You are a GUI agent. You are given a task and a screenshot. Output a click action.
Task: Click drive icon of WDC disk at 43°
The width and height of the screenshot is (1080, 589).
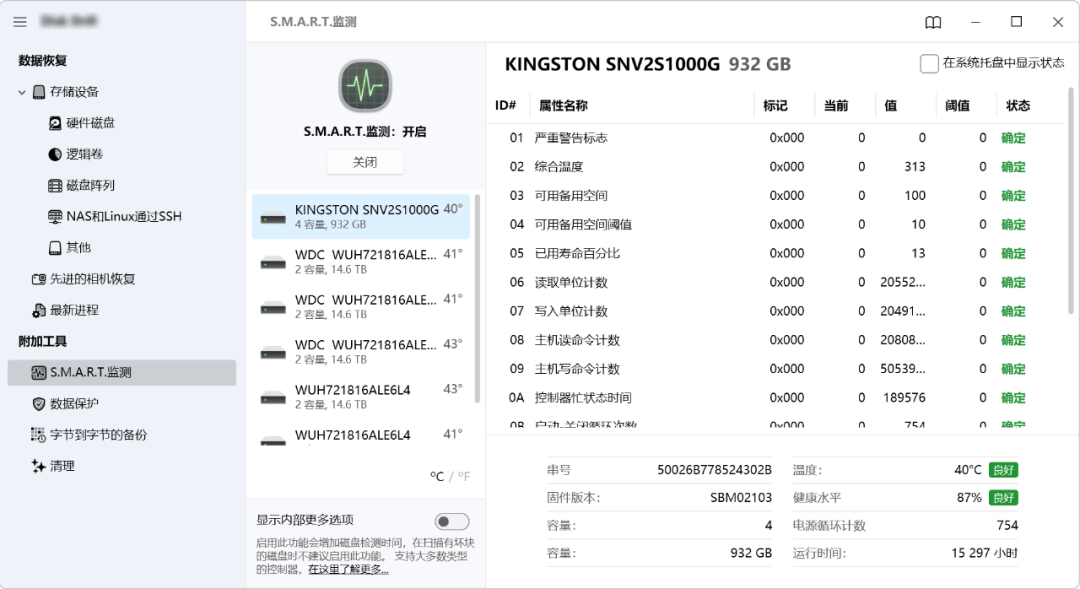(x=273, y=353)
